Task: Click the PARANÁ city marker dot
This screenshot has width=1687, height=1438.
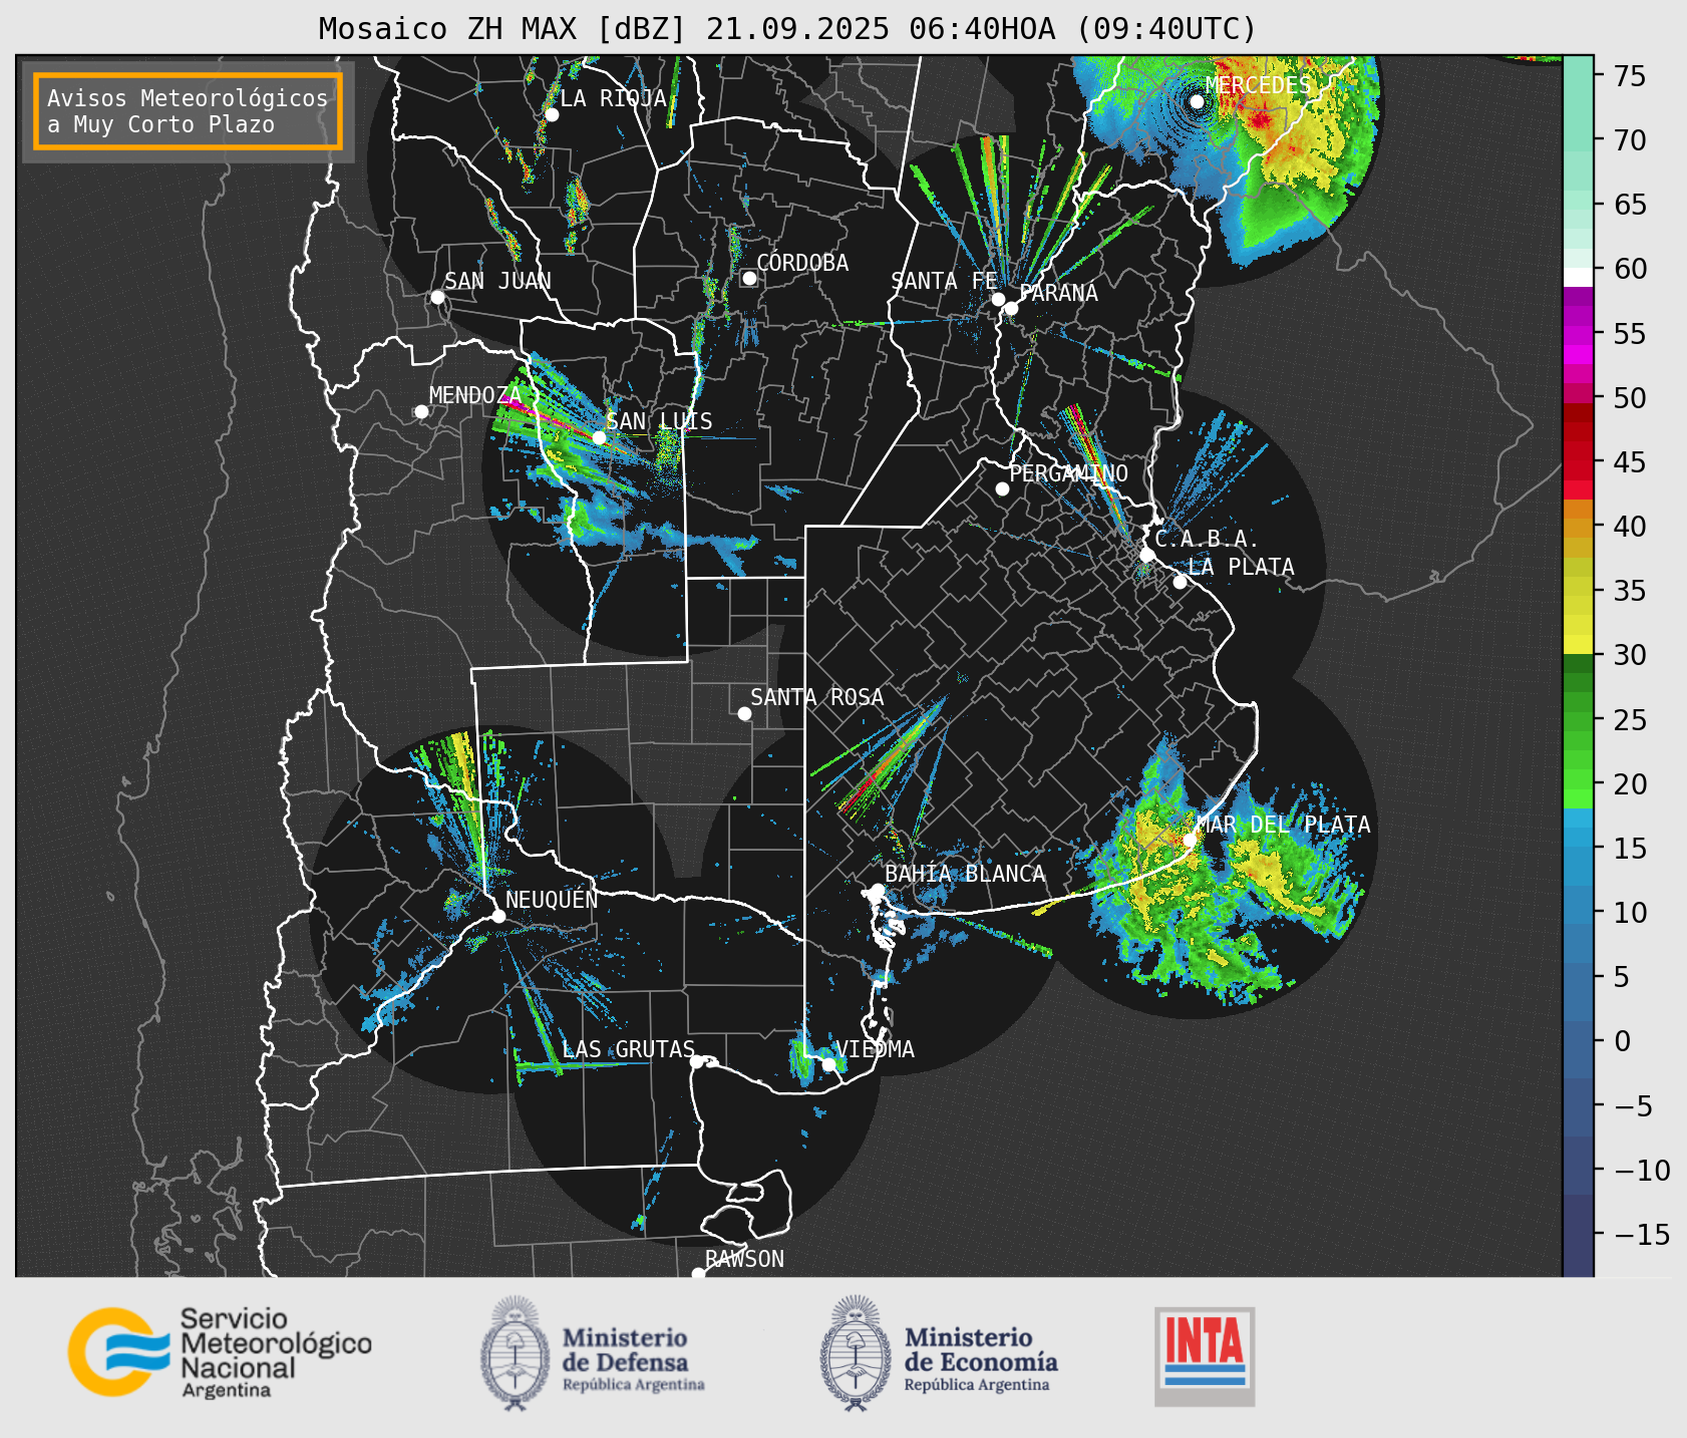Action: coord(1011,308)
